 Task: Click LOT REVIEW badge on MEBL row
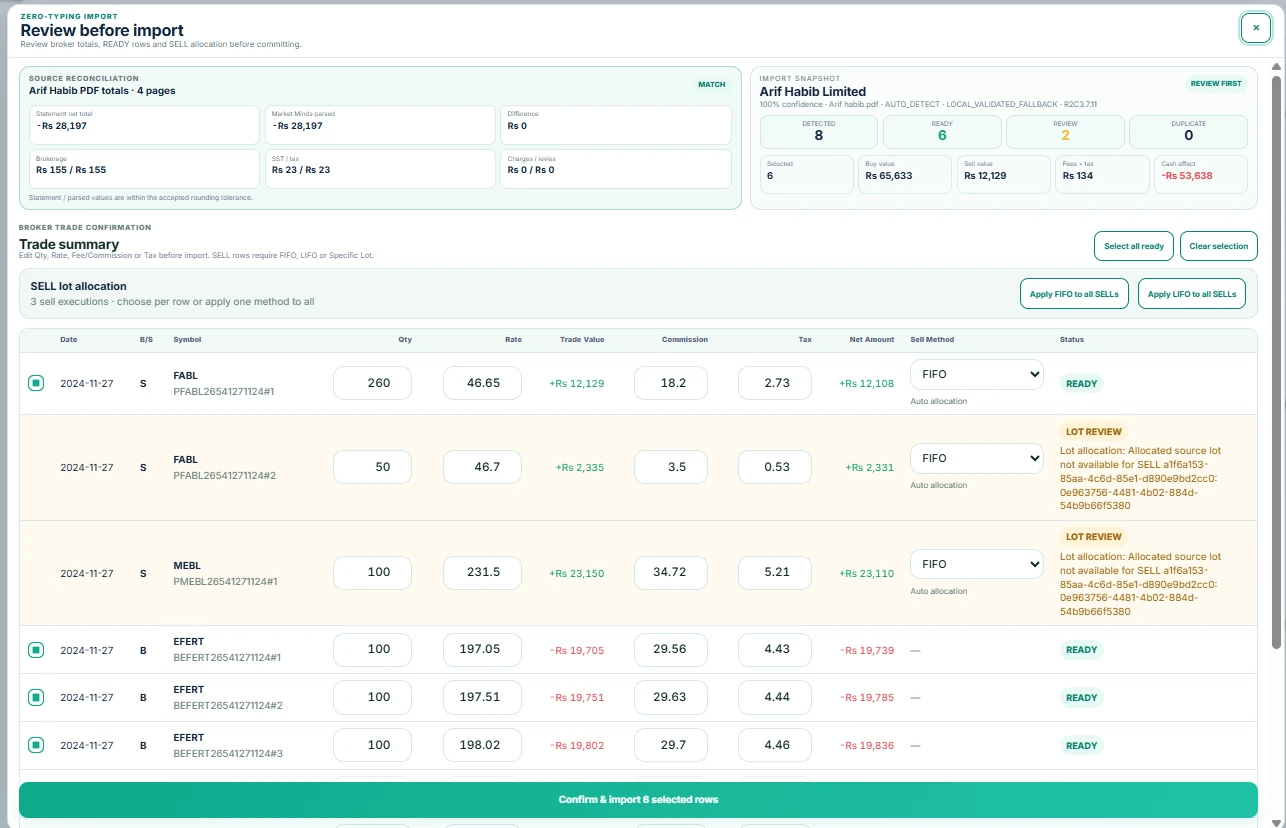coord(1093,537)
